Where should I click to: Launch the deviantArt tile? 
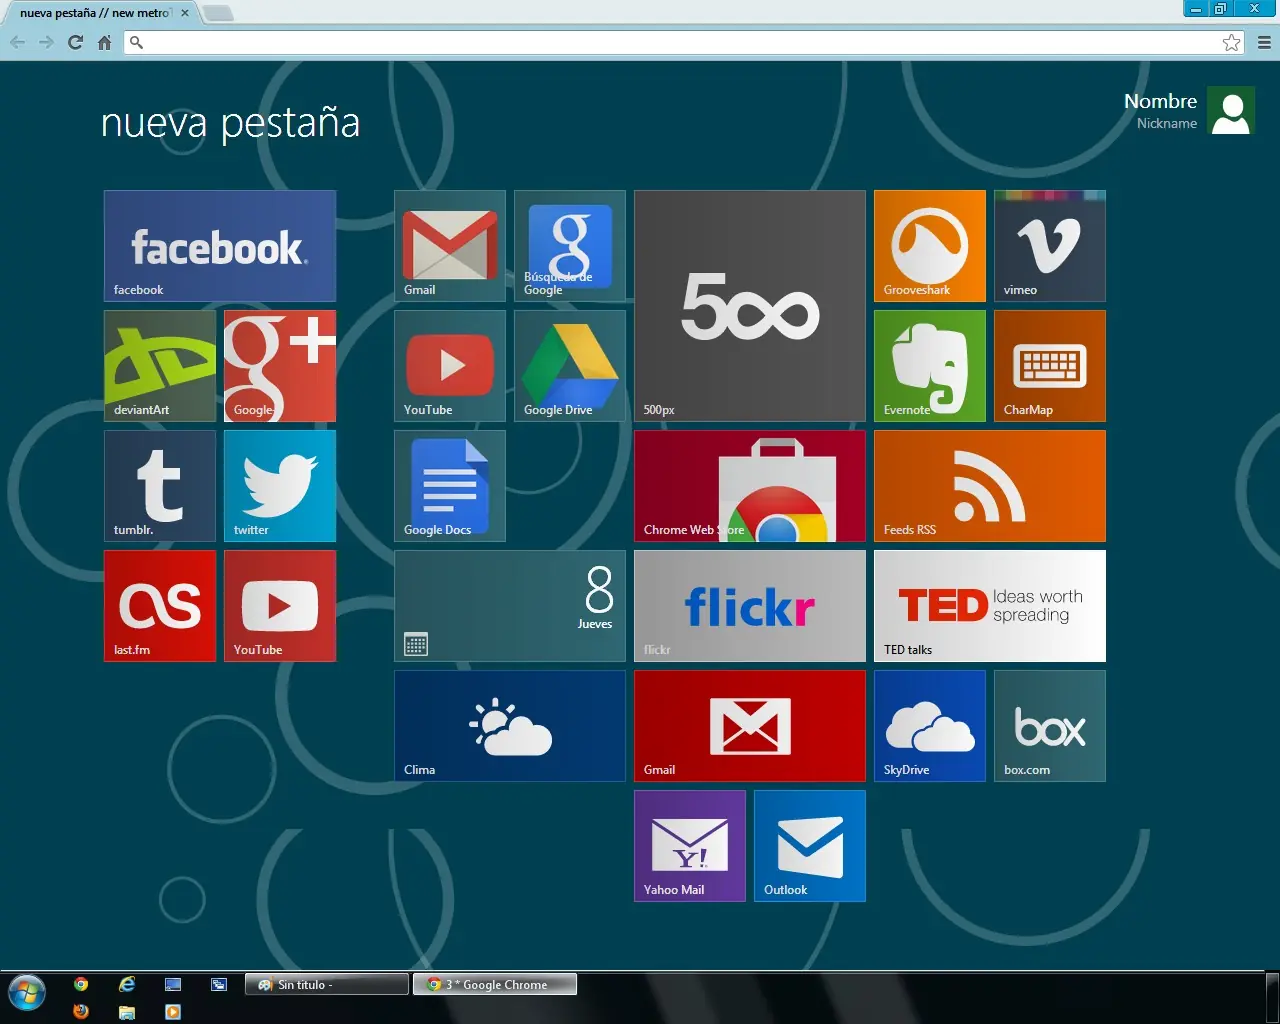[x=160, y=366]
